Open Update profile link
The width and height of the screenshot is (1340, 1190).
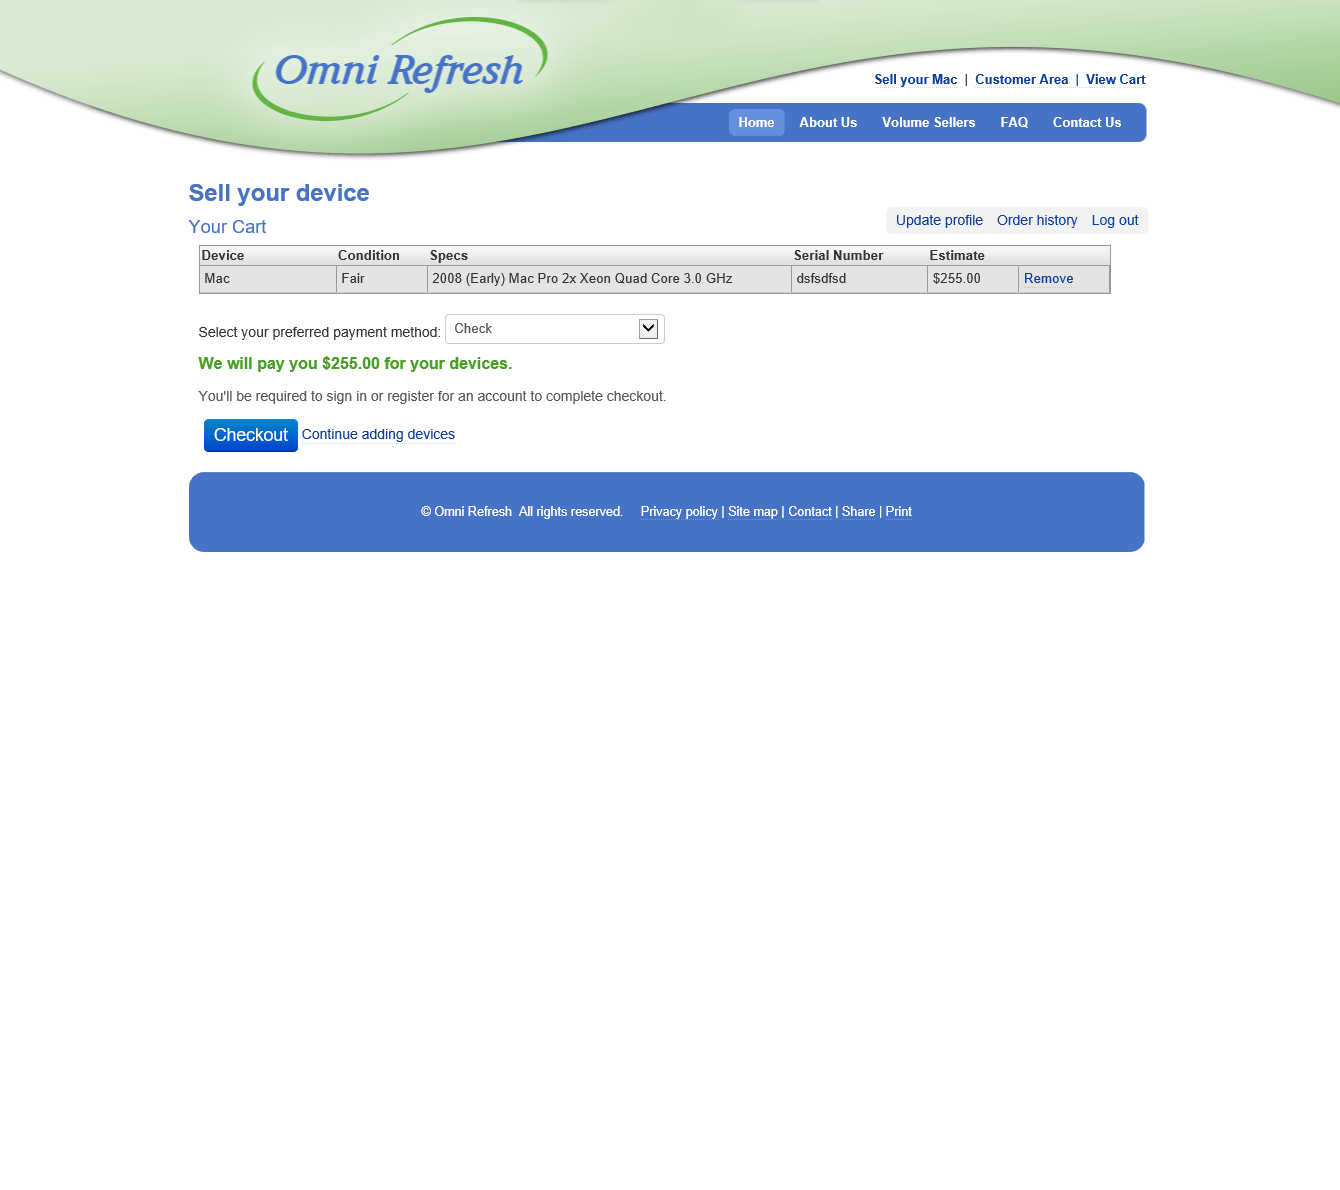939,221
